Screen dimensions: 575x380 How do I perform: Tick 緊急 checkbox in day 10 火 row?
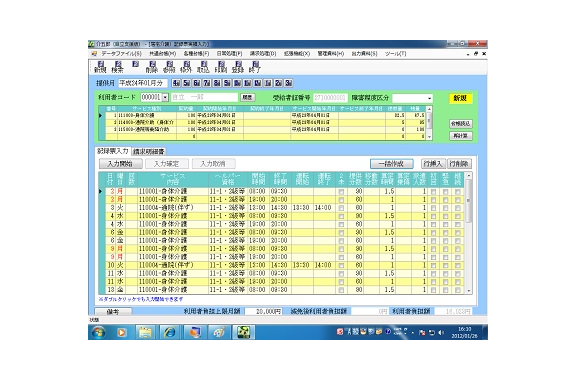[x=446, y=265]
